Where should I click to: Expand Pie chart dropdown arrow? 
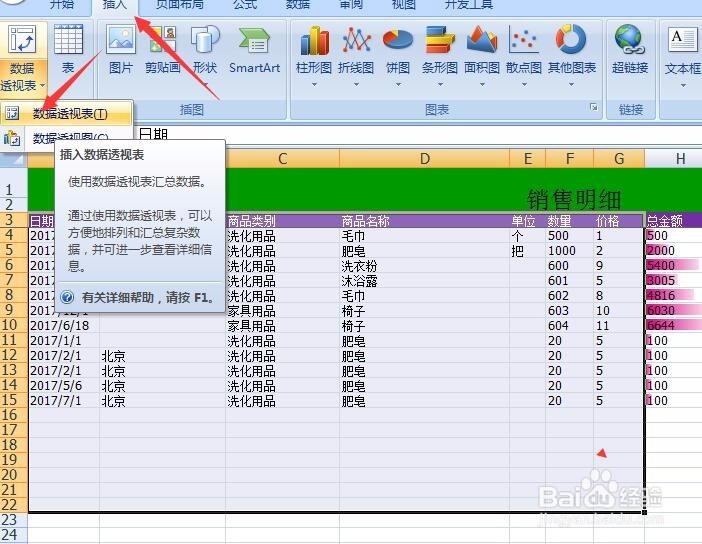point(398,85)
